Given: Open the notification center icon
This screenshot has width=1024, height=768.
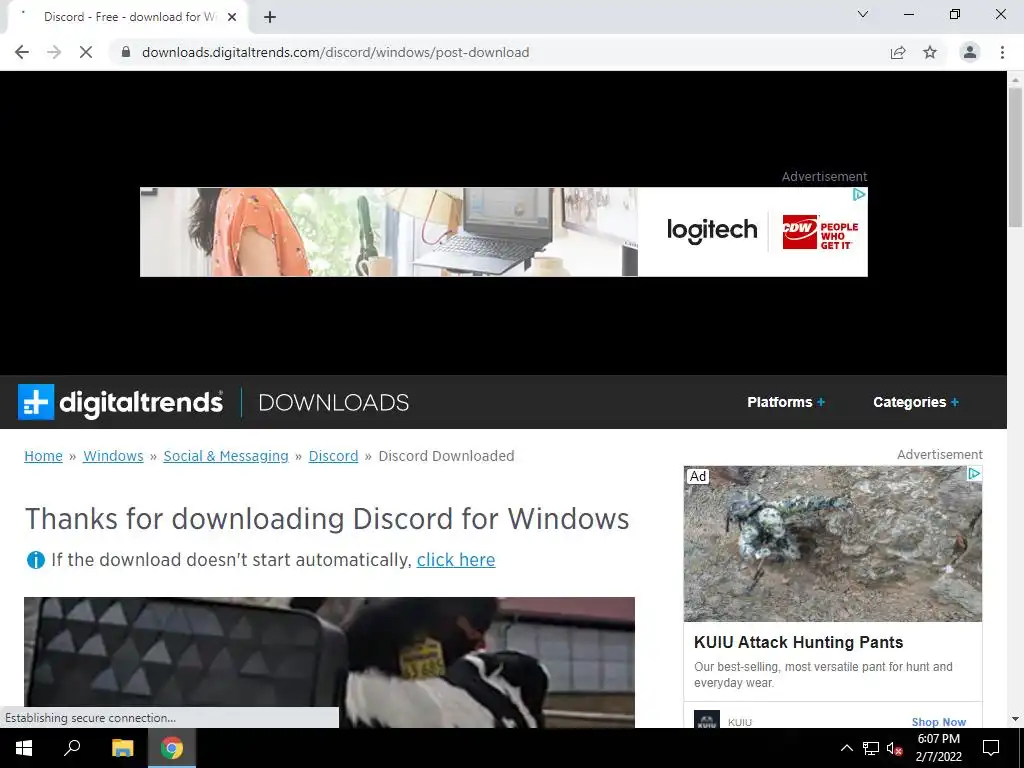Looking at the screenshot, I should (x=991, y=748).
